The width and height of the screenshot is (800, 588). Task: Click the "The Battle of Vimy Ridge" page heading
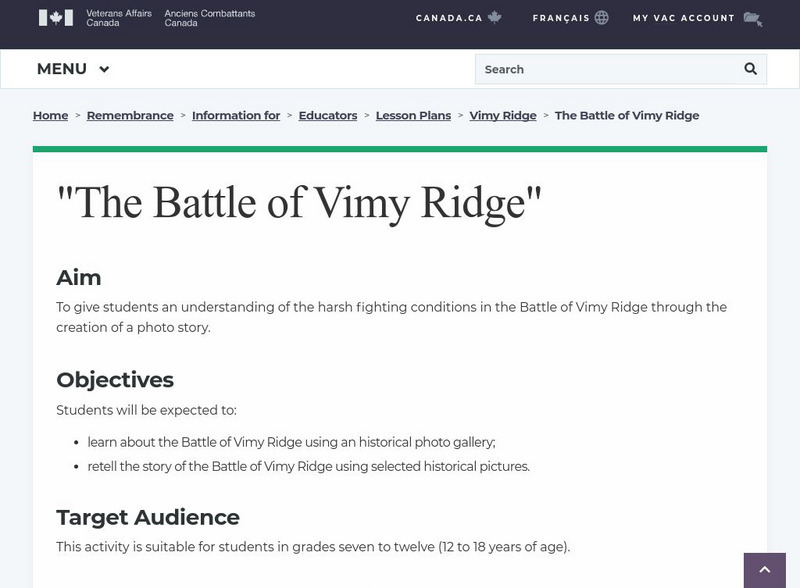[x=299, y=203]
